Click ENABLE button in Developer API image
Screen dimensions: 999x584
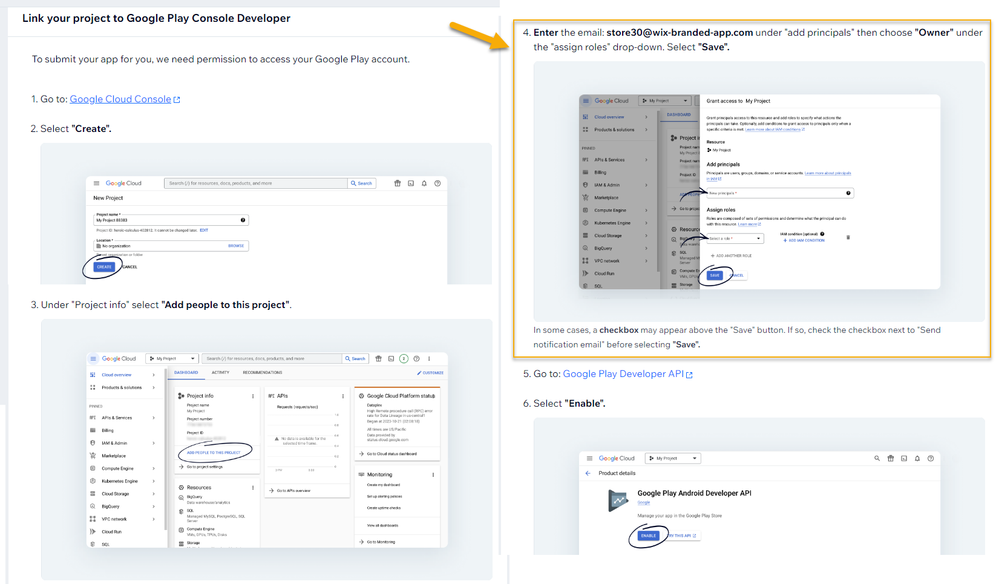pyautogui.click(x=649, y=536)
